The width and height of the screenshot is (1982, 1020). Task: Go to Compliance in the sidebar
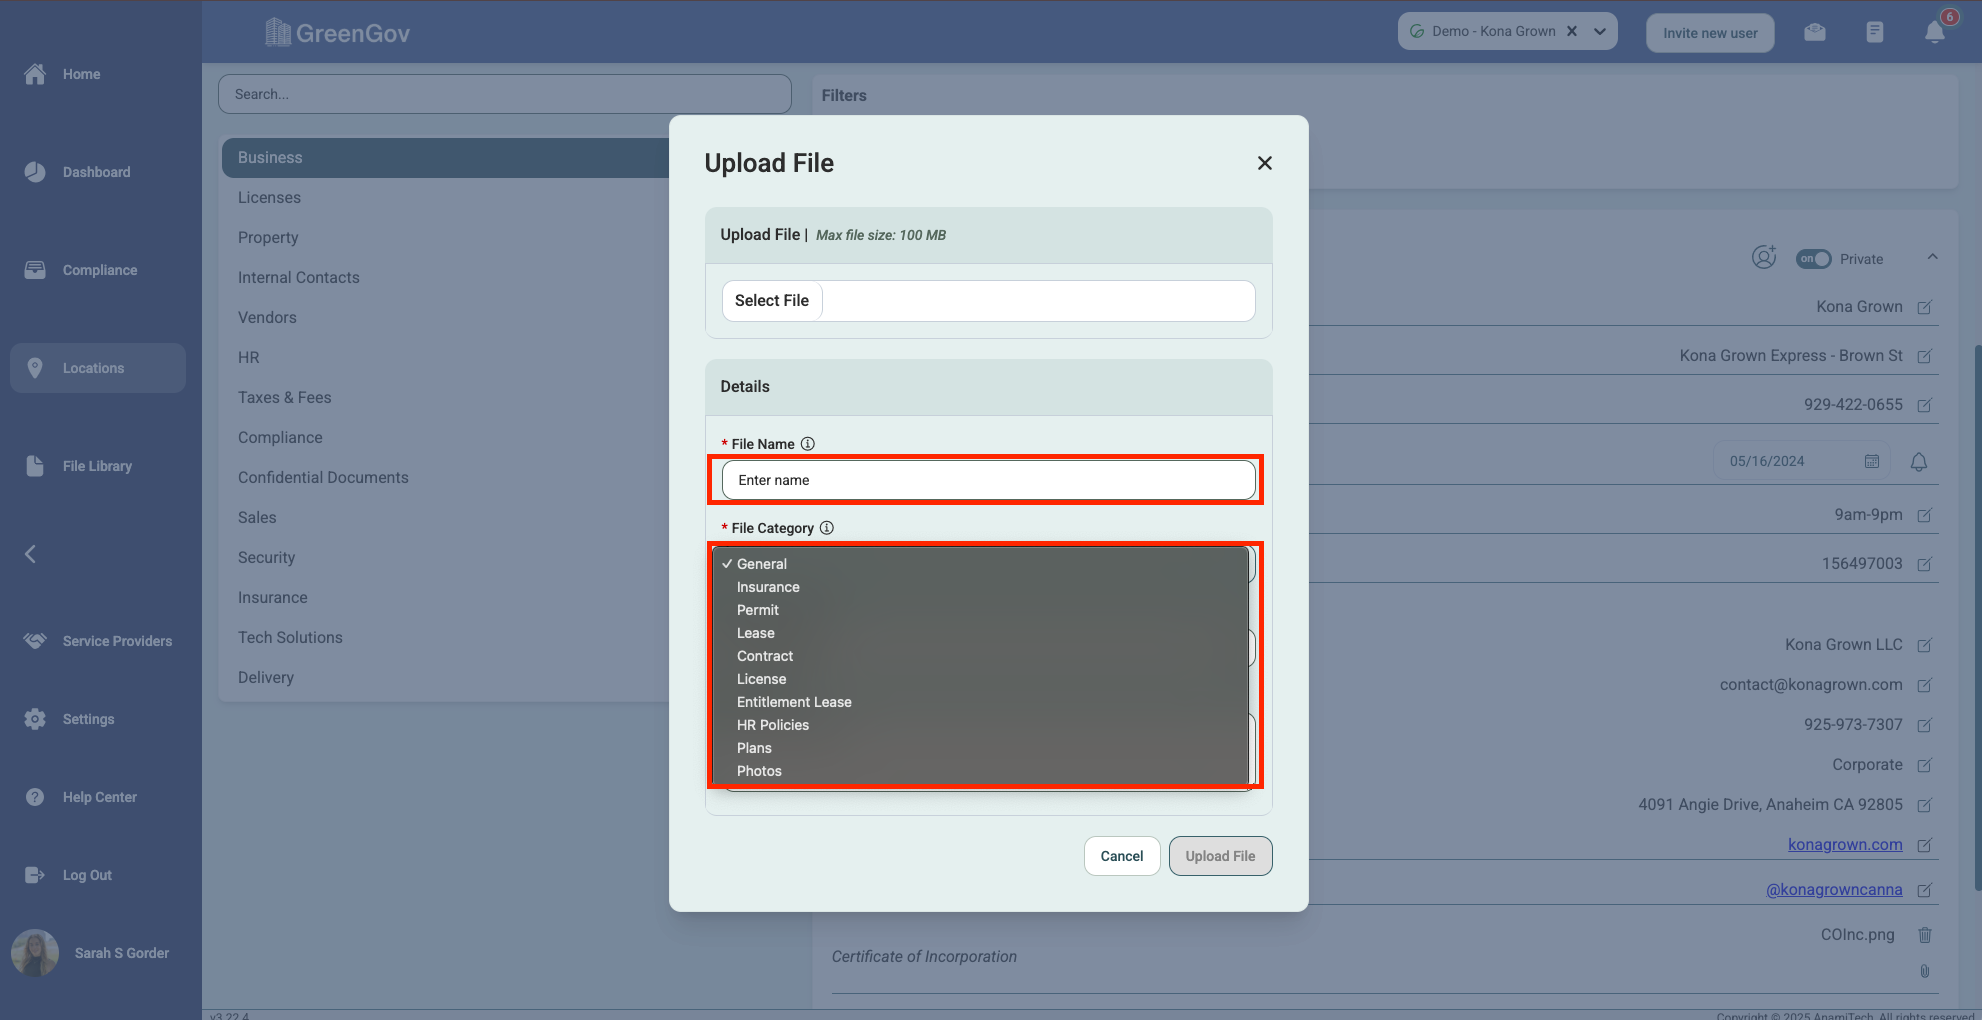[x=100, y=270]
